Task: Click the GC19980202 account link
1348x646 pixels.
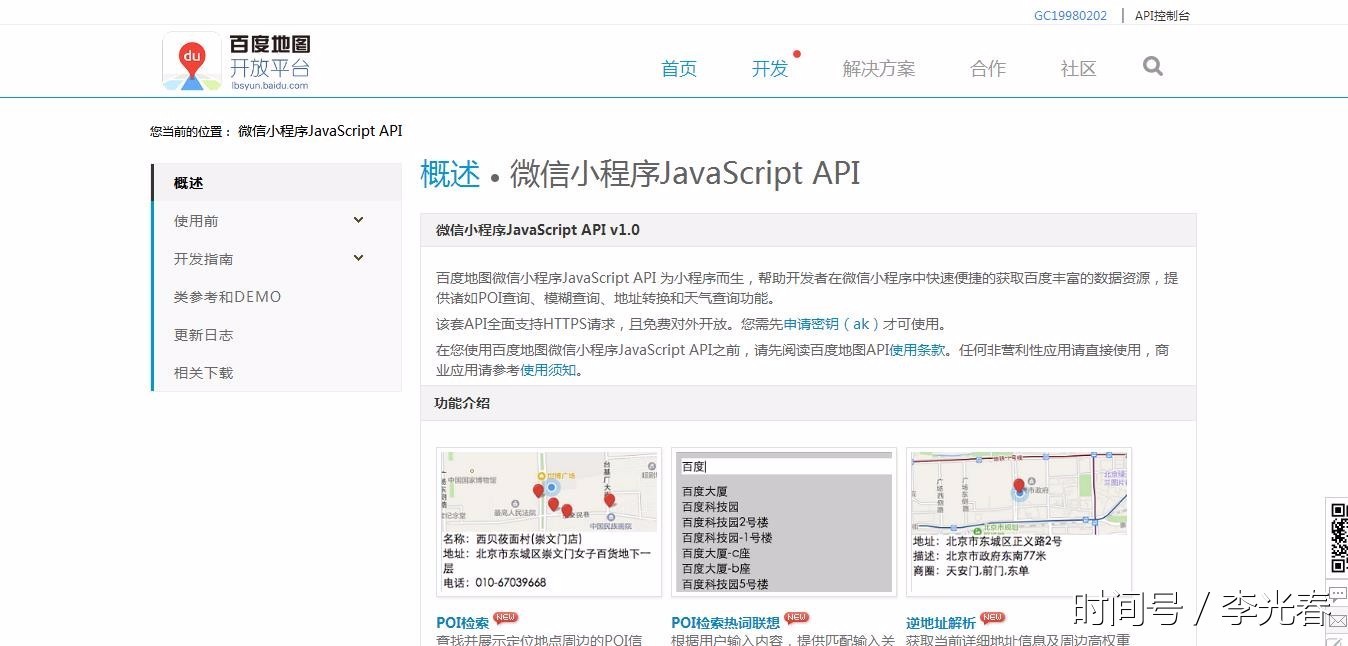Action: pyautogui.click(x=1069, y=15)
